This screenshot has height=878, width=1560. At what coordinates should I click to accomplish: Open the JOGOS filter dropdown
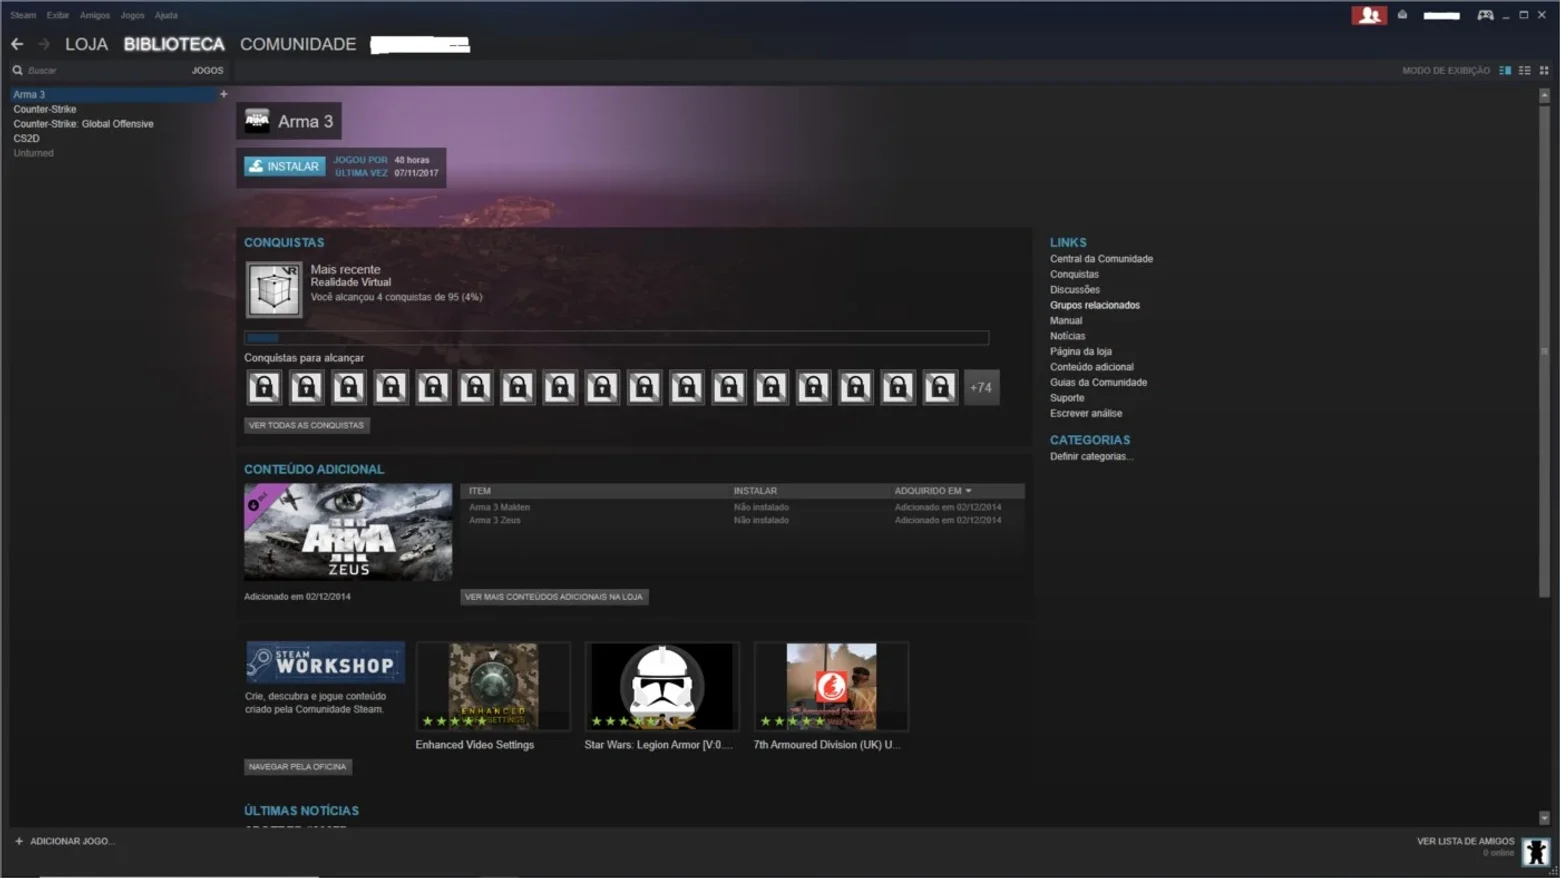[207, 70]
